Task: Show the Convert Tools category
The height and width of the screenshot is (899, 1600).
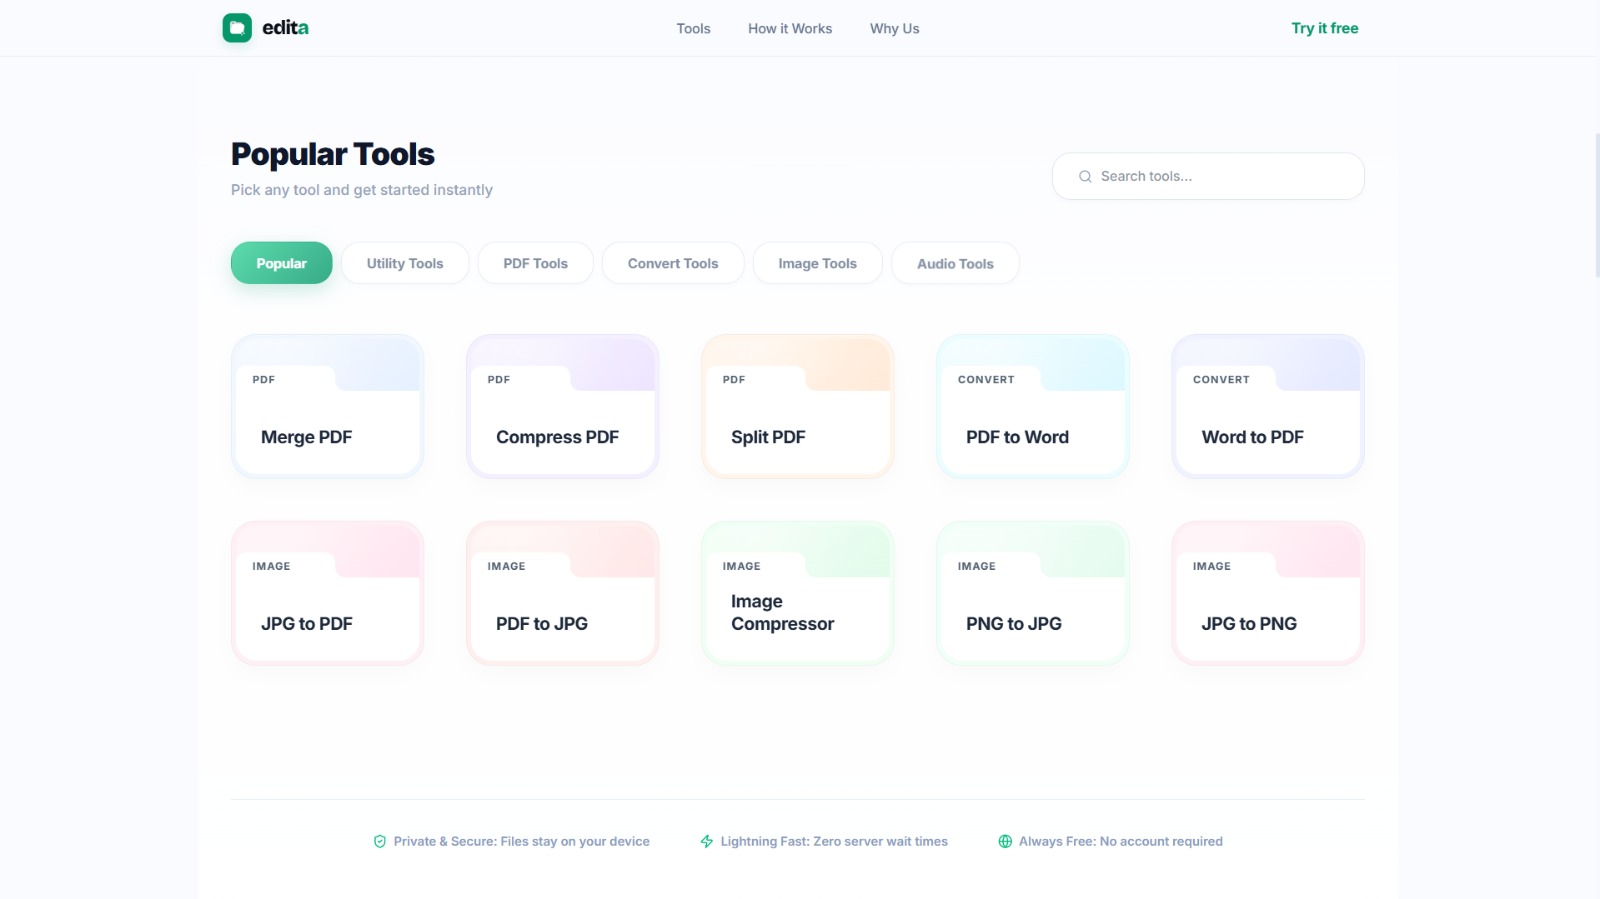Action: pyautogui.click(x=672, y=264)
